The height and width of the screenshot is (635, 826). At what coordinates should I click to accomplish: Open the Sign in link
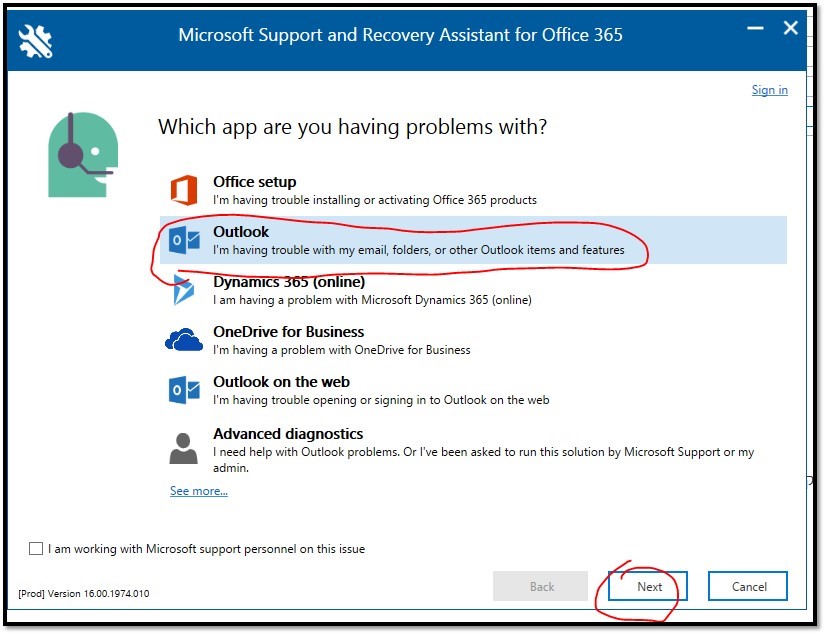pyautogui.click(x=769, y=90)
